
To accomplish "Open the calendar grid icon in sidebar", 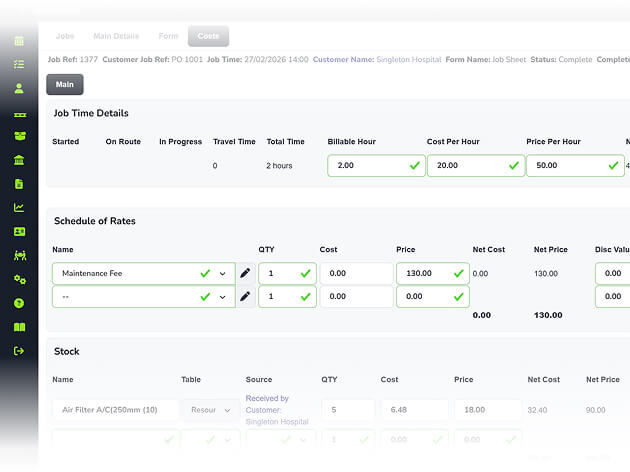I will pos(19,41).
